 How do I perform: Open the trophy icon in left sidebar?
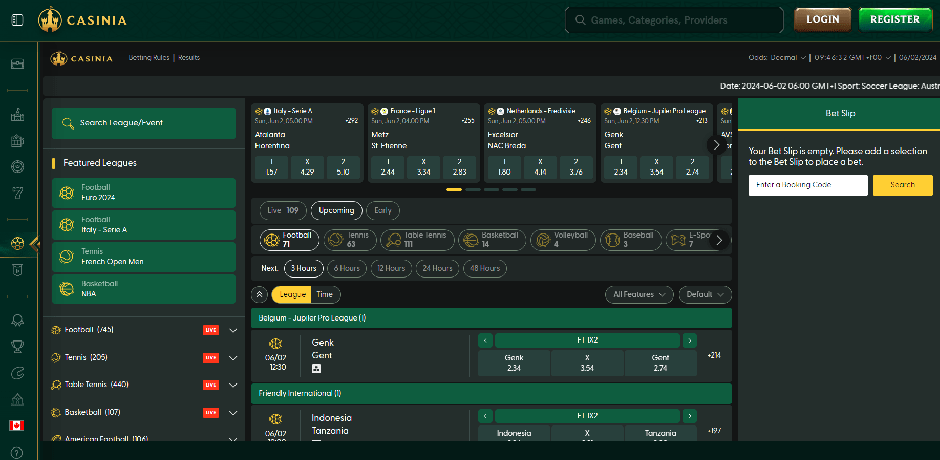coord(17,346)
